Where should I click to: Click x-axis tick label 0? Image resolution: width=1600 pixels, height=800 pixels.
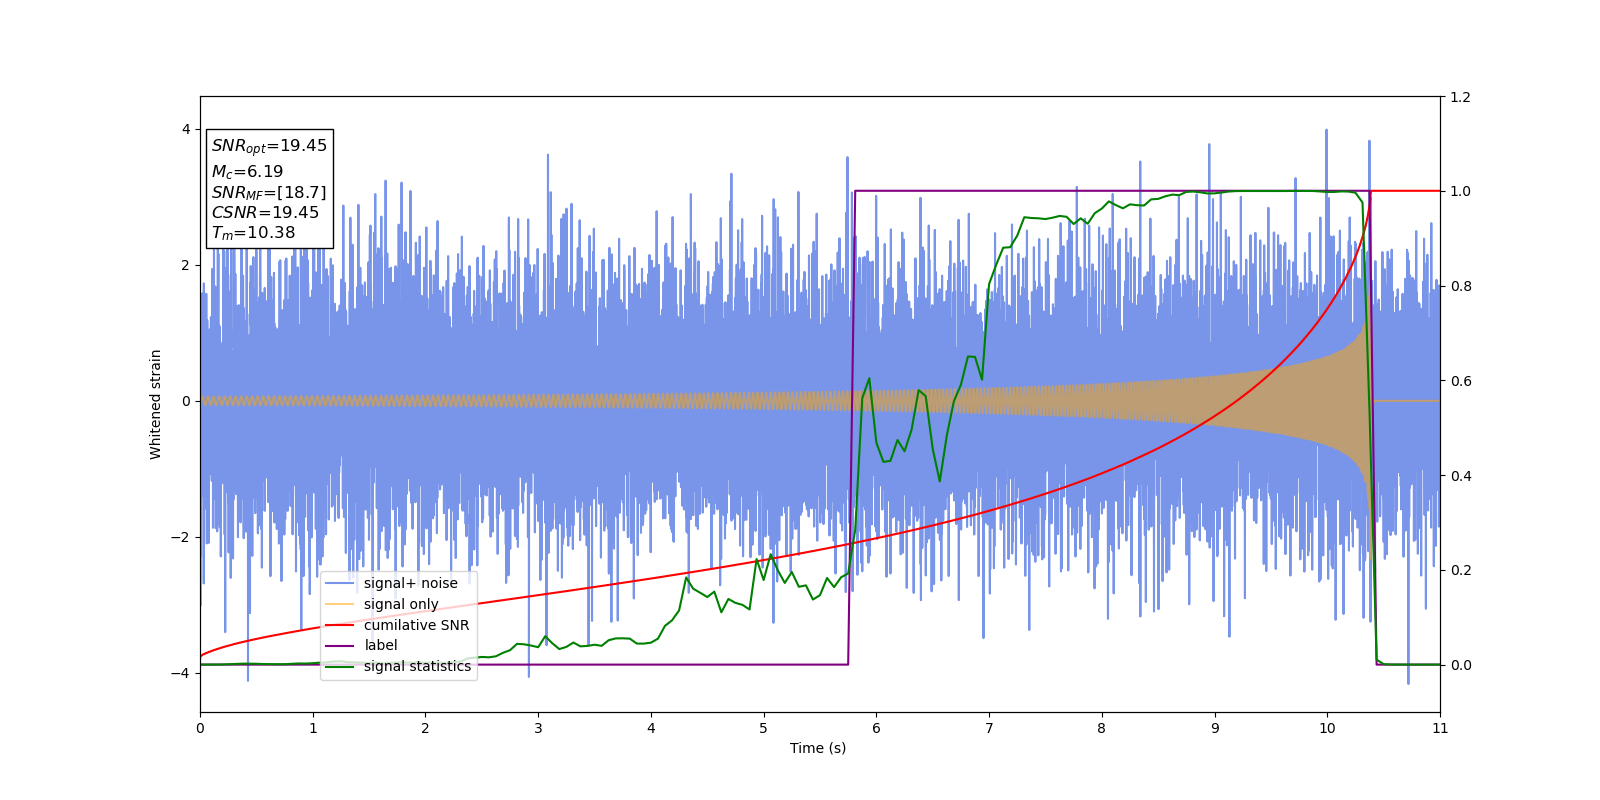[200, 729]
